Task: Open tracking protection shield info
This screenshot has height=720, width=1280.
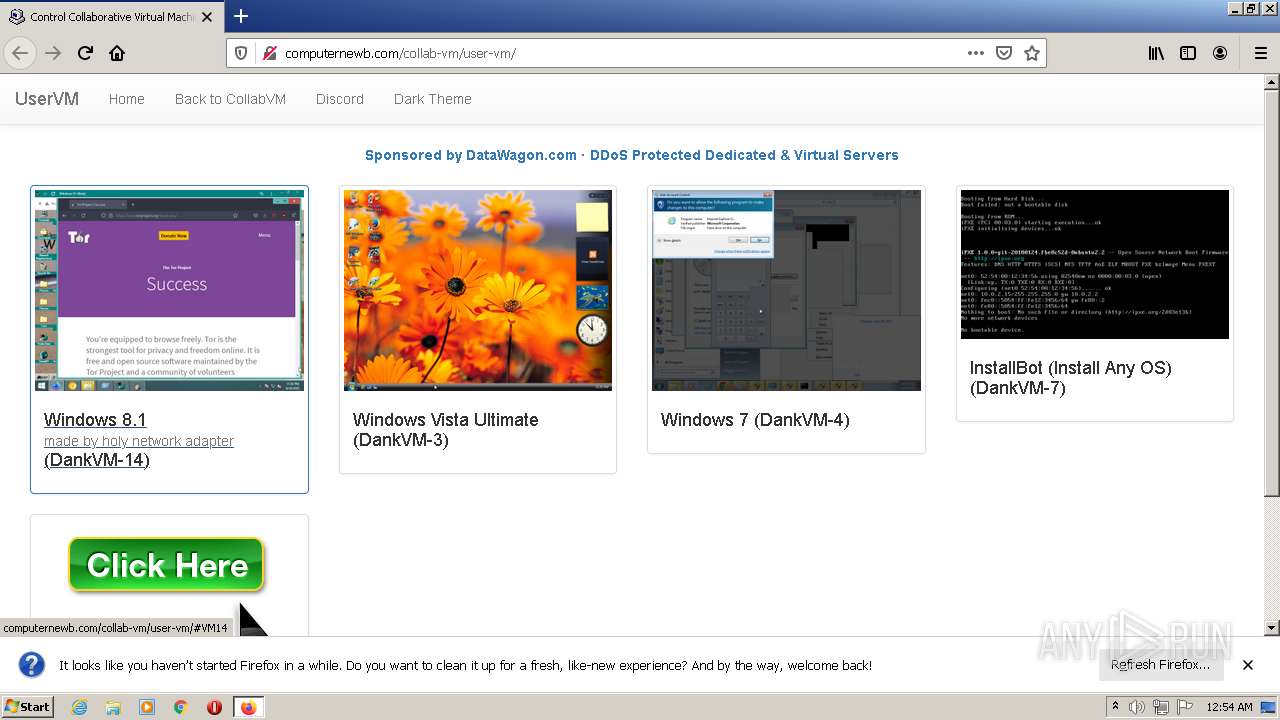Action: (x=241, y=53)
